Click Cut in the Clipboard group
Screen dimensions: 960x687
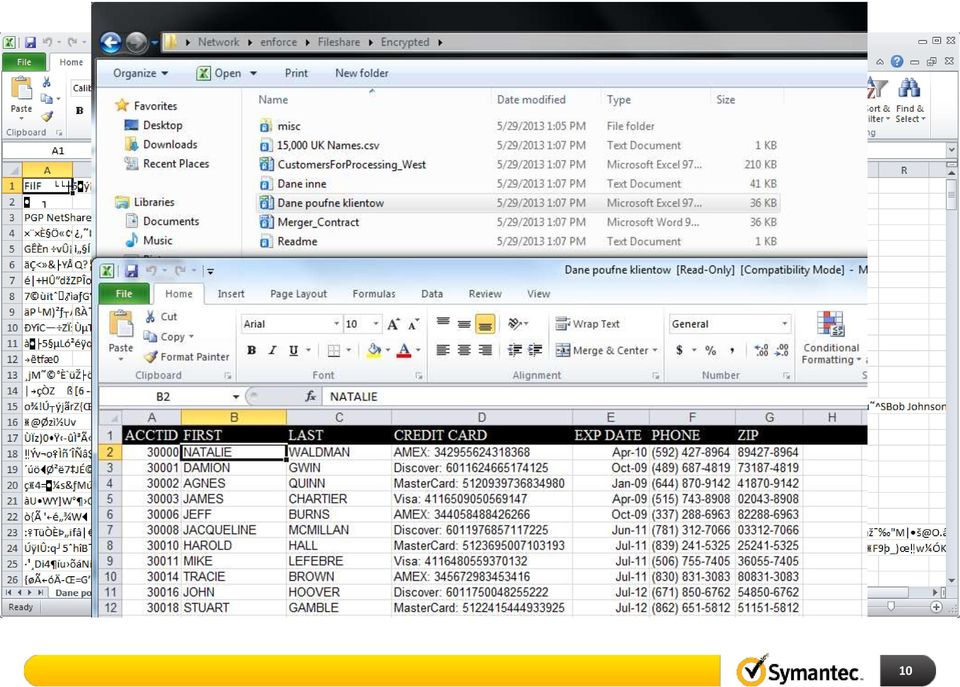coord(161,317)
